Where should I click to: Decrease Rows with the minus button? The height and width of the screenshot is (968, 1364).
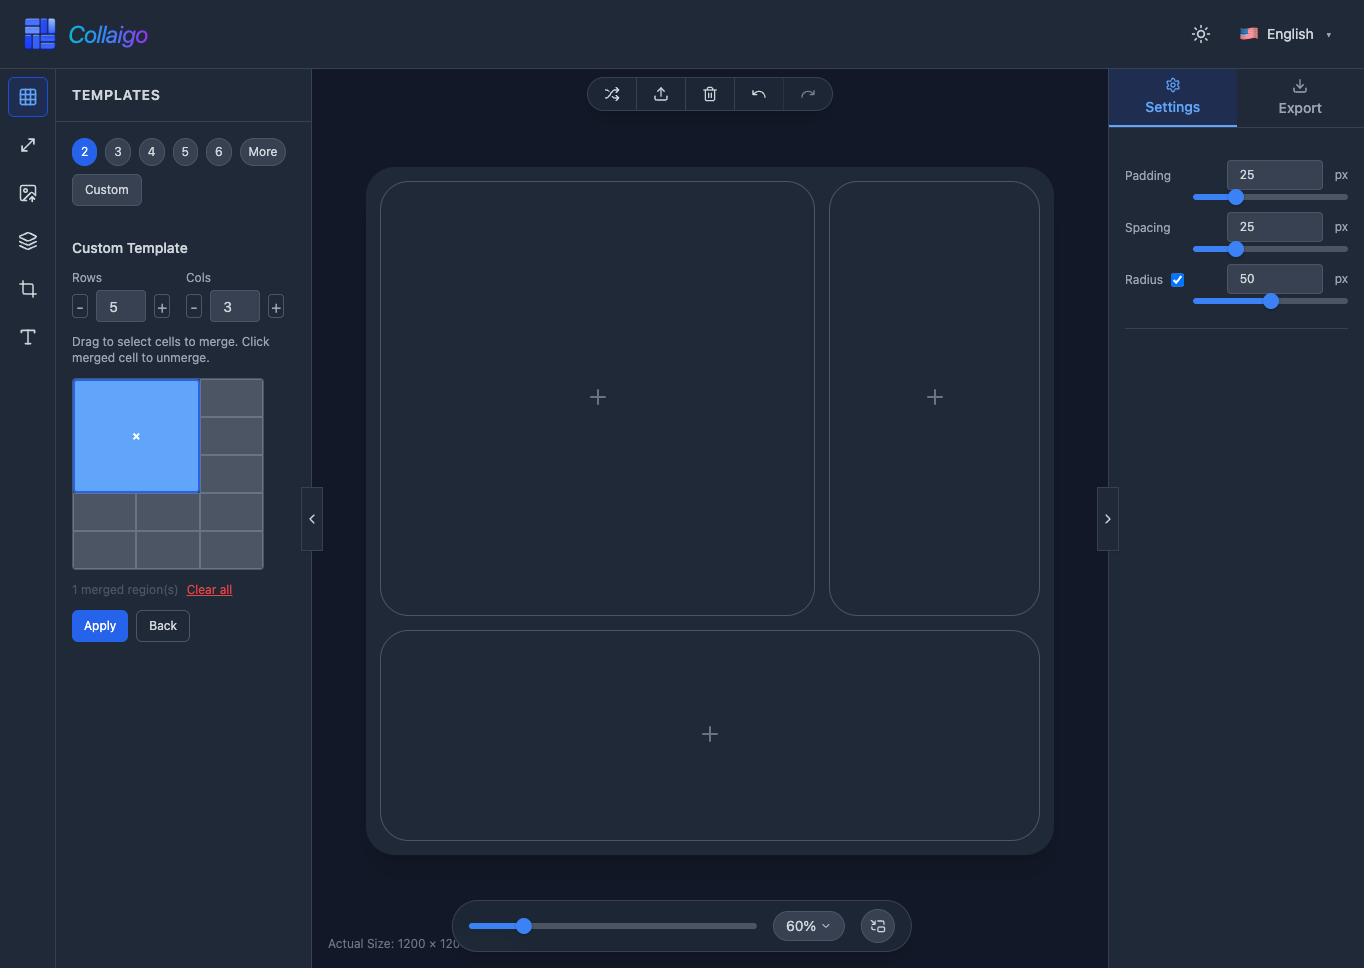(80, 307)
